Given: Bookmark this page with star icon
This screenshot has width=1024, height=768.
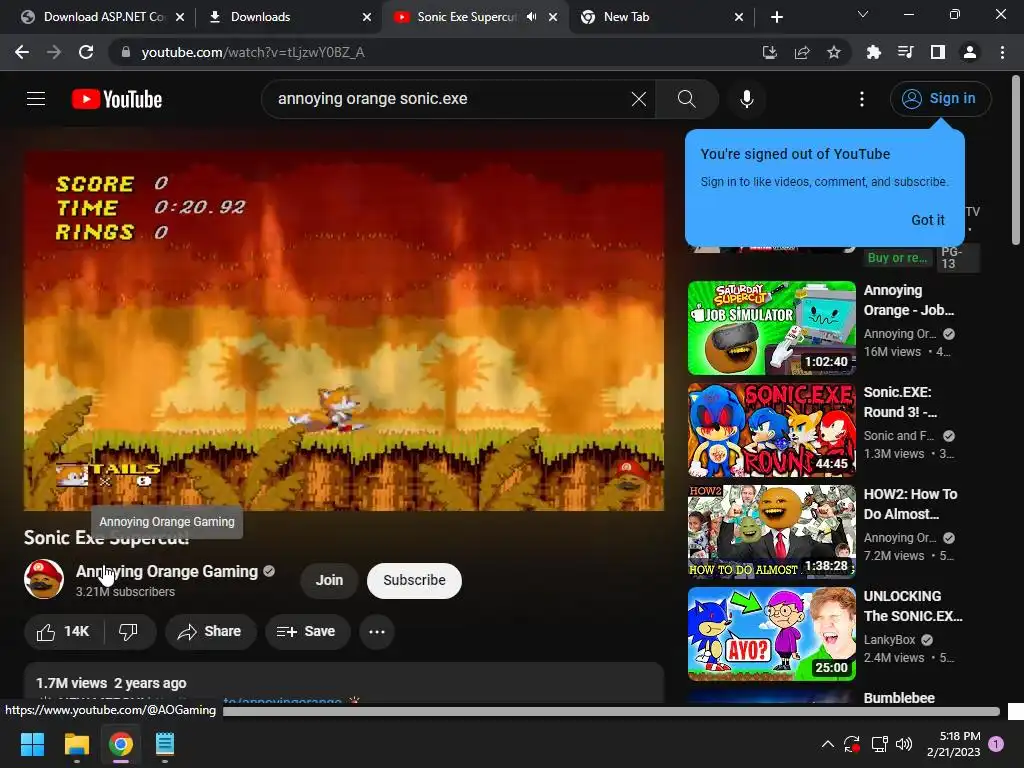Looking at the screenshot, I should tap(833, 52).
